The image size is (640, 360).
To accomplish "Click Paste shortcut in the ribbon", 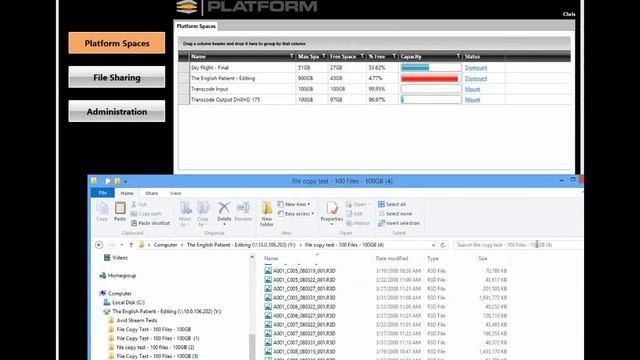I will [x=150, y=223].
